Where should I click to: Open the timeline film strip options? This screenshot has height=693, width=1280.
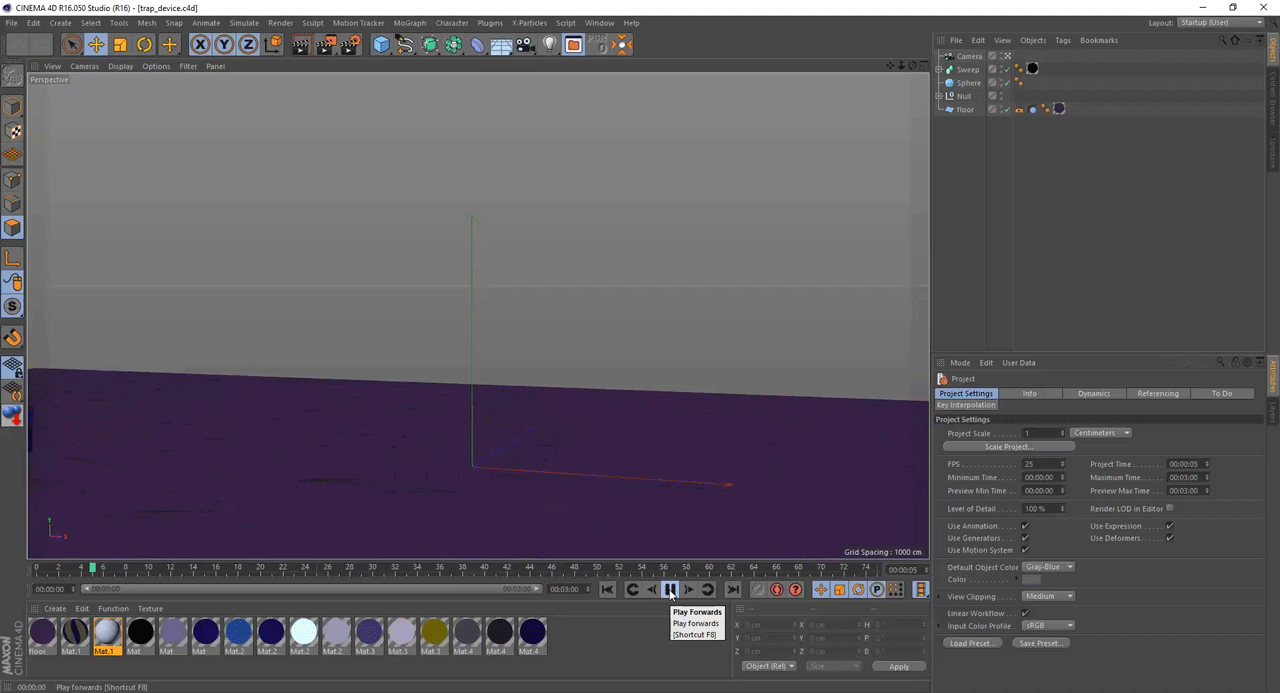coord(921,589)
